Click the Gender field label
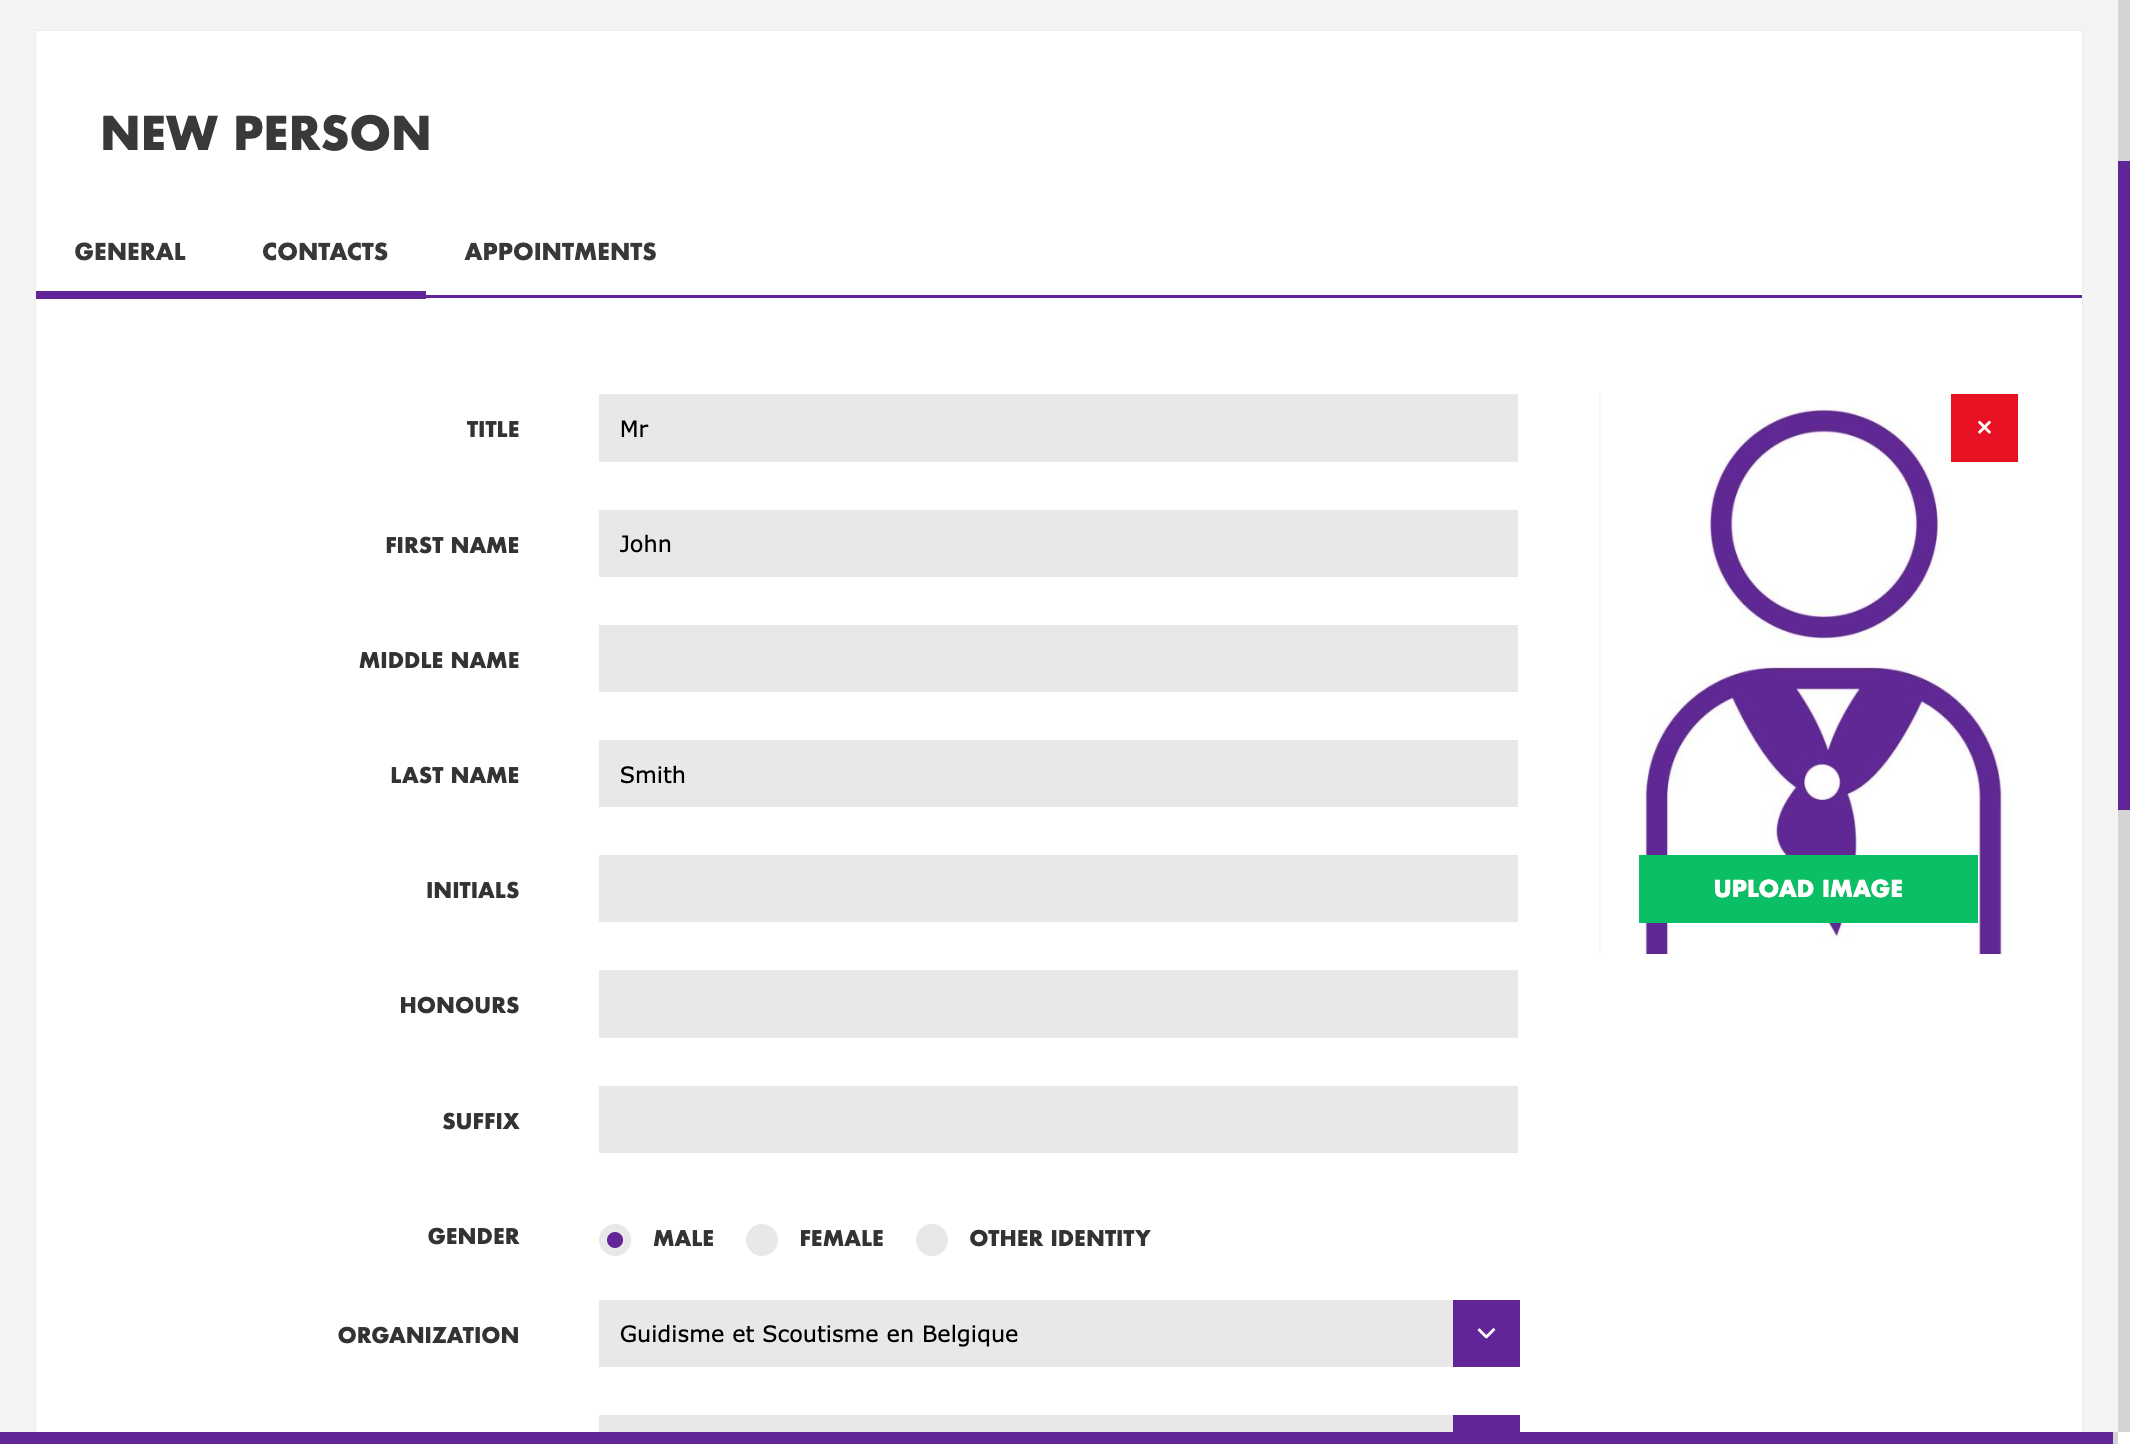Image resolution: width=2130 pixels, height=1444 pixels. [x=473, y=1236]
